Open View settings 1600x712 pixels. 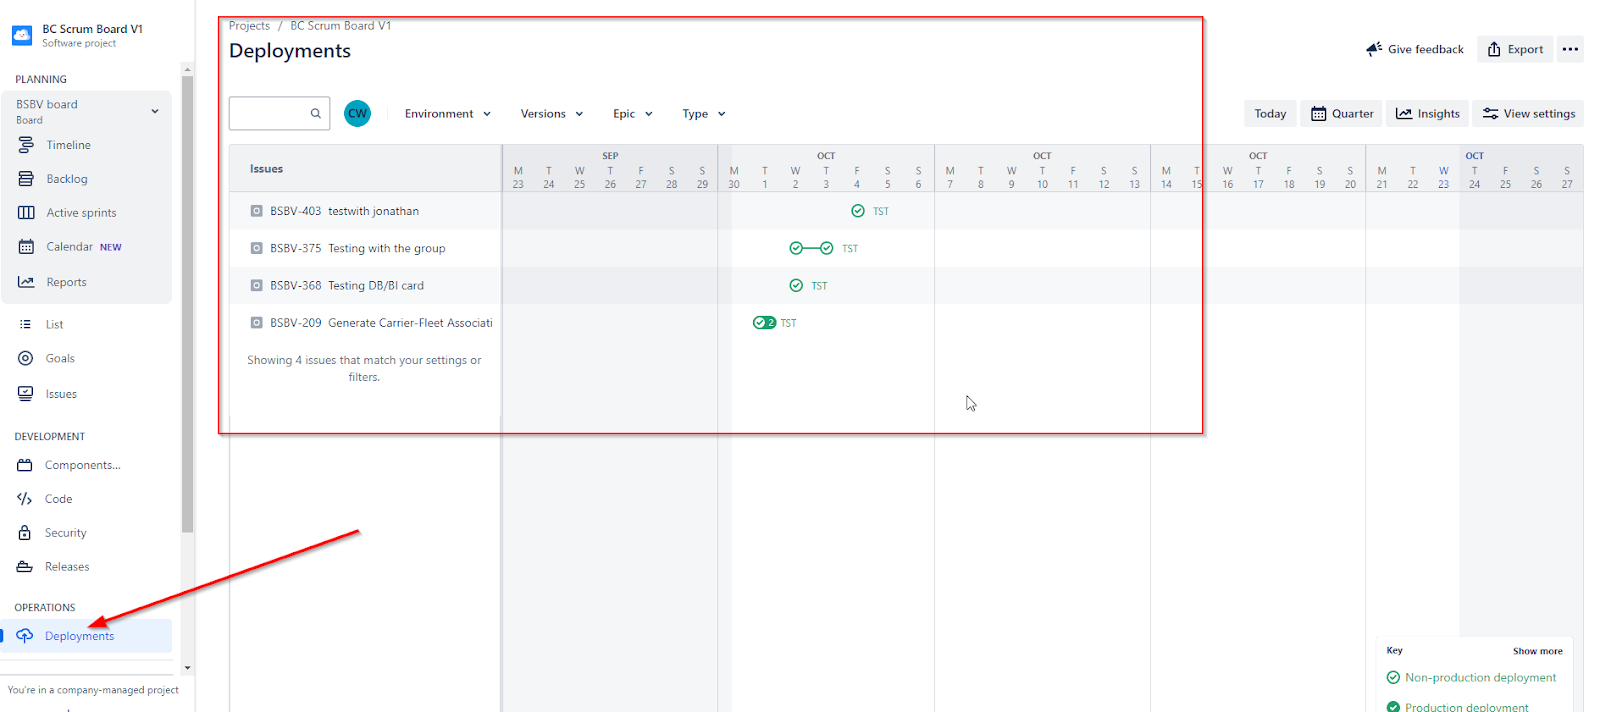click(x=1529, y=114)
